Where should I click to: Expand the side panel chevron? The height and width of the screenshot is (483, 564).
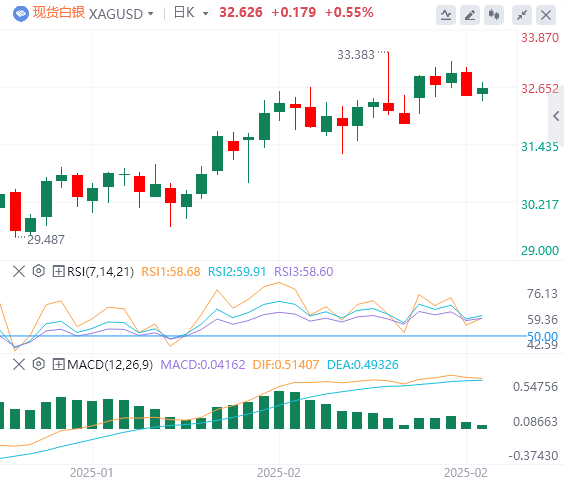click(x=556, y=116)
